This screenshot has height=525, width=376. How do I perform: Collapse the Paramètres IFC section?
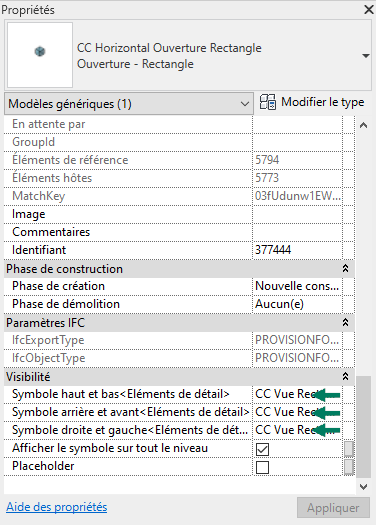click(x=345, y=322)
